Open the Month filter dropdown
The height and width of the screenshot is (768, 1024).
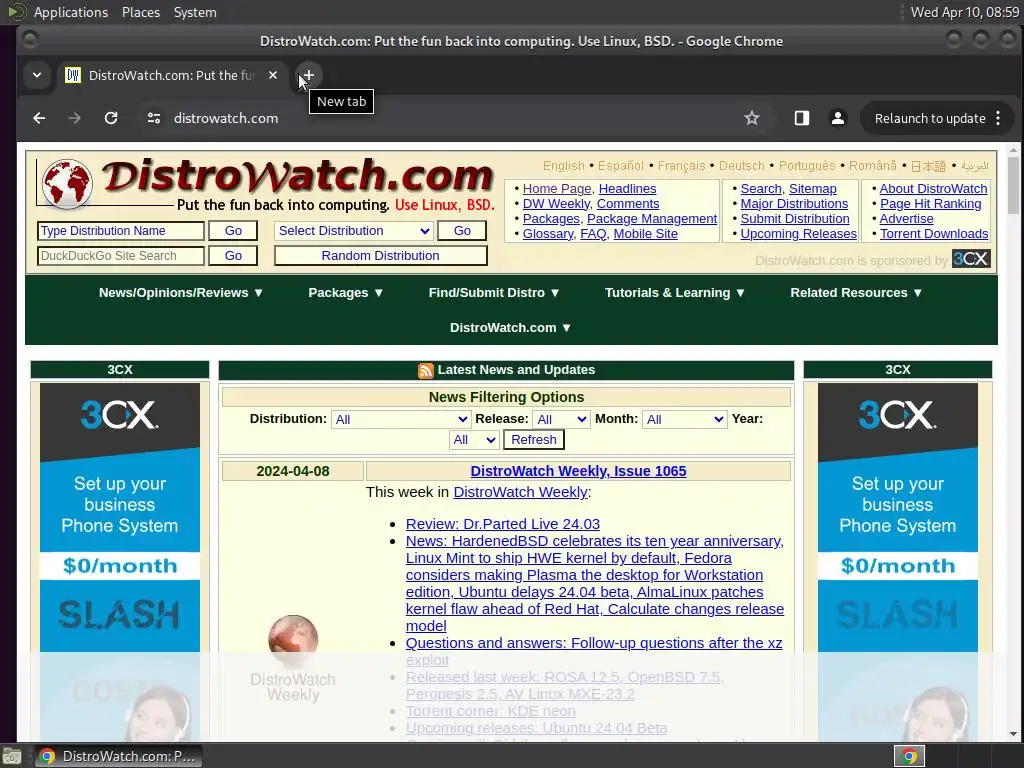click(684, 419)
